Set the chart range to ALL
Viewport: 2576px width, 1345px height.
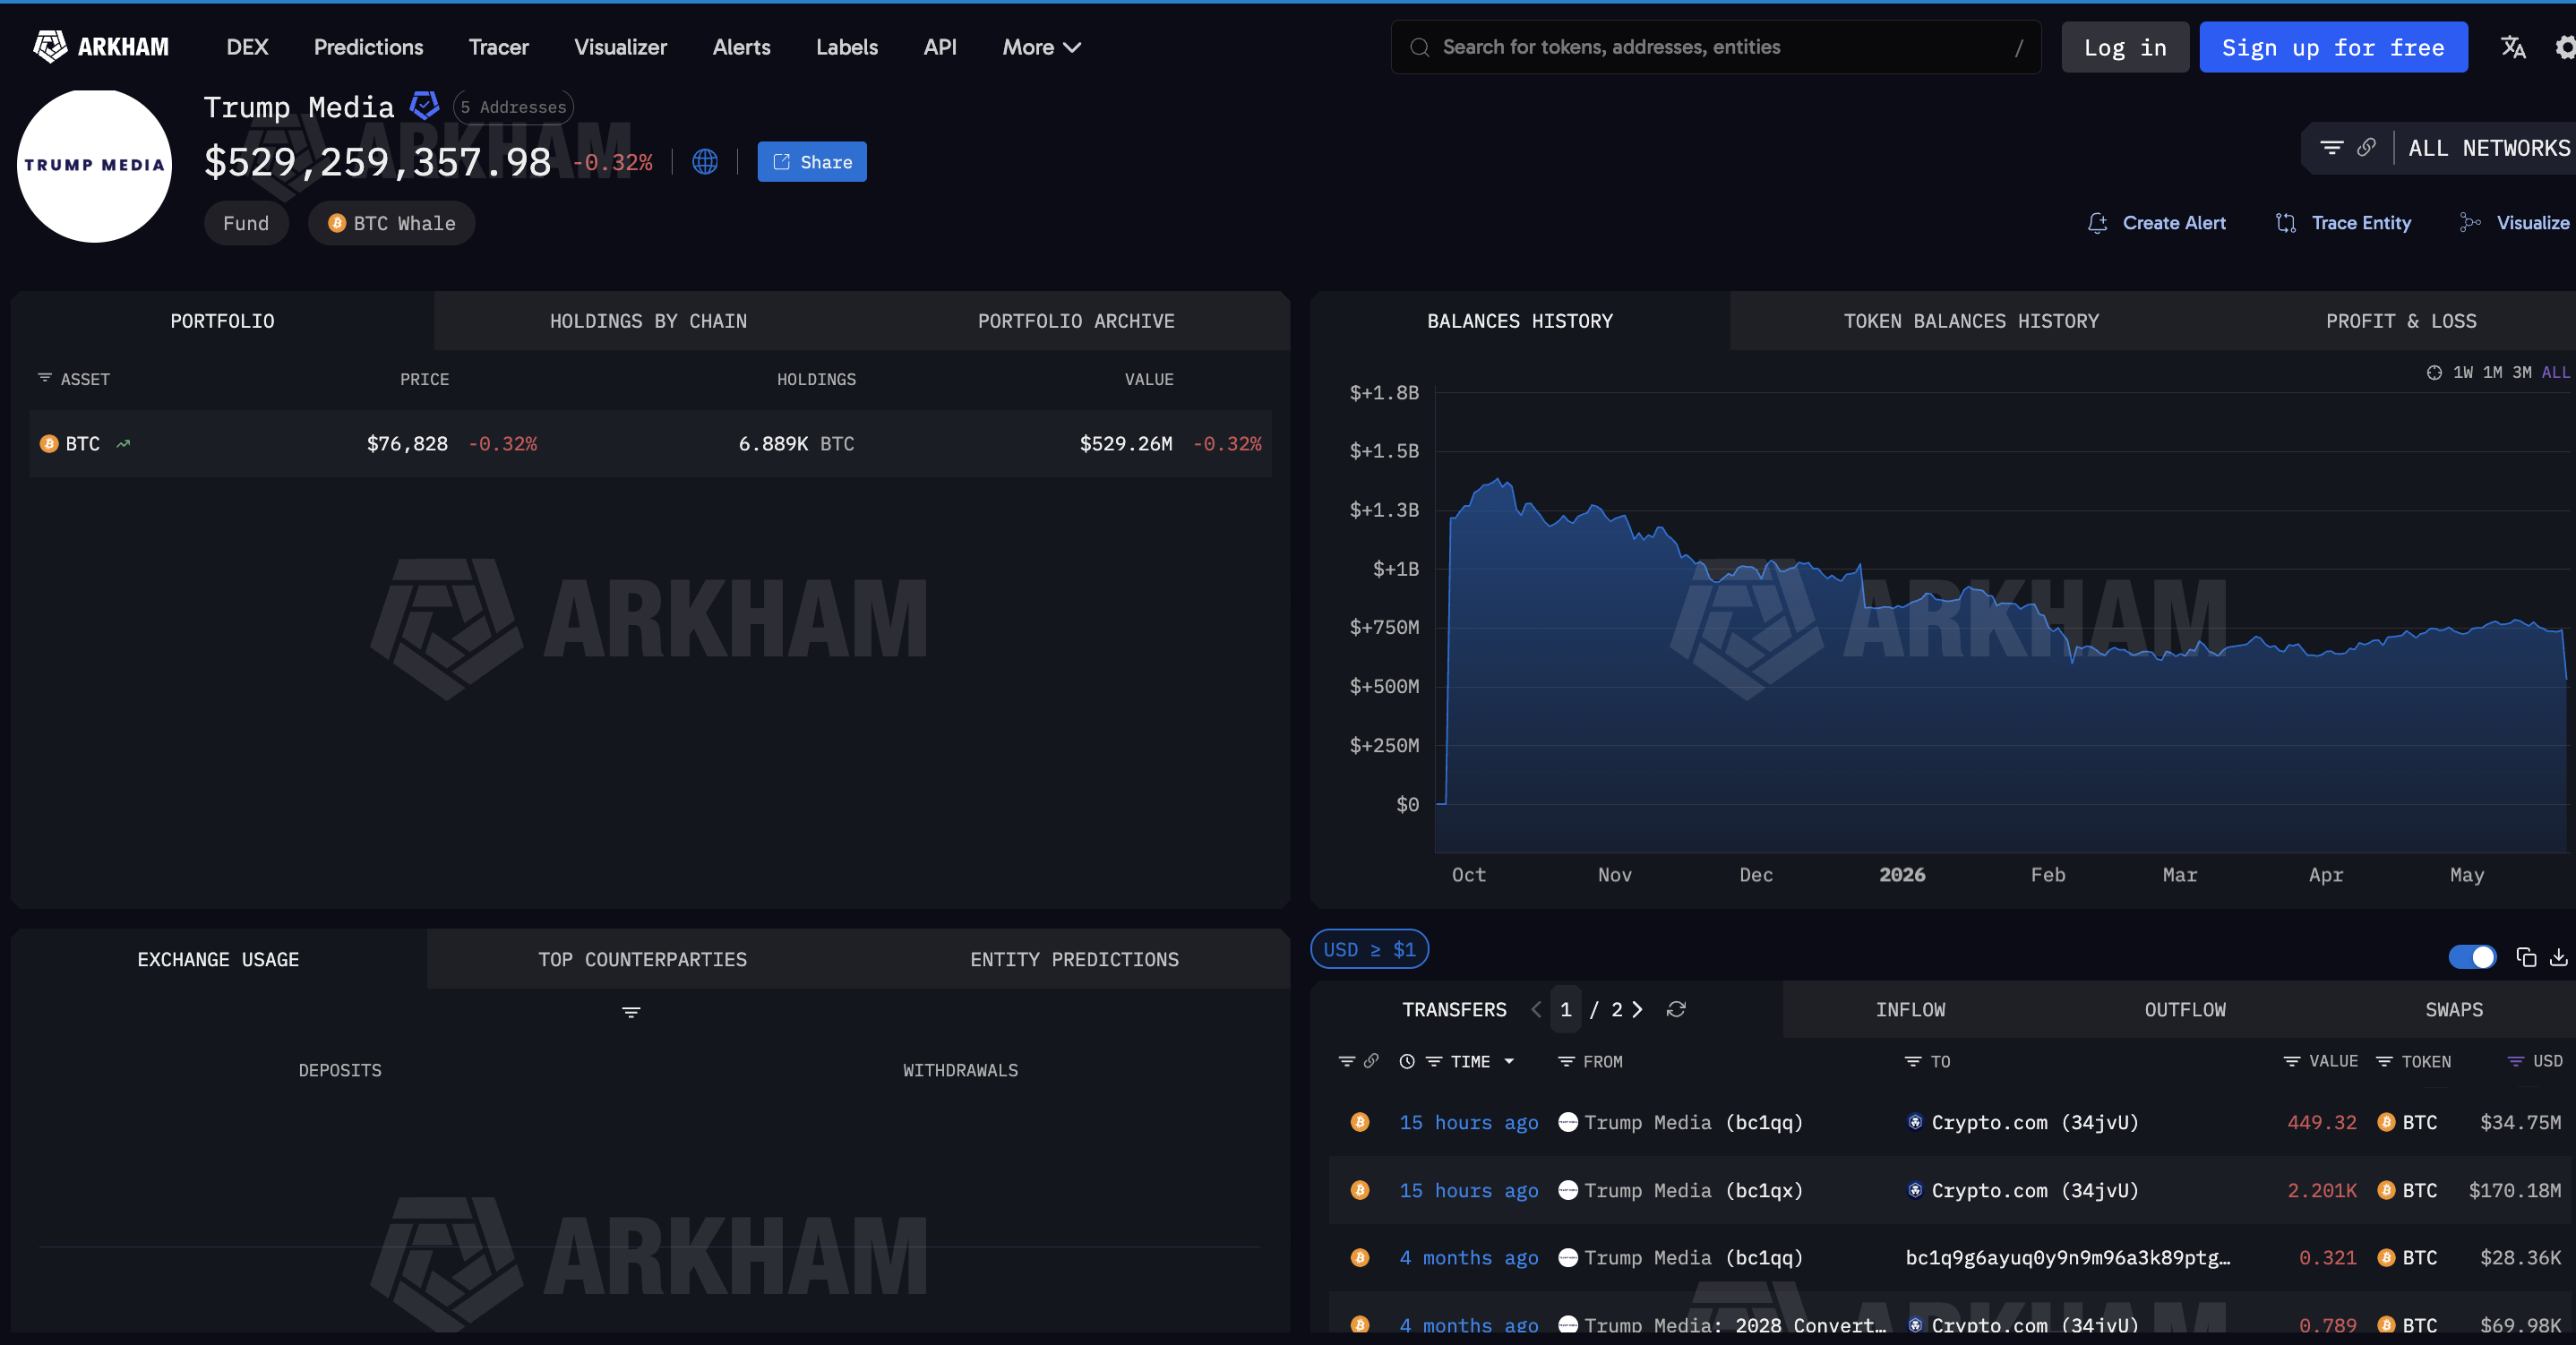coord(2556,373)
